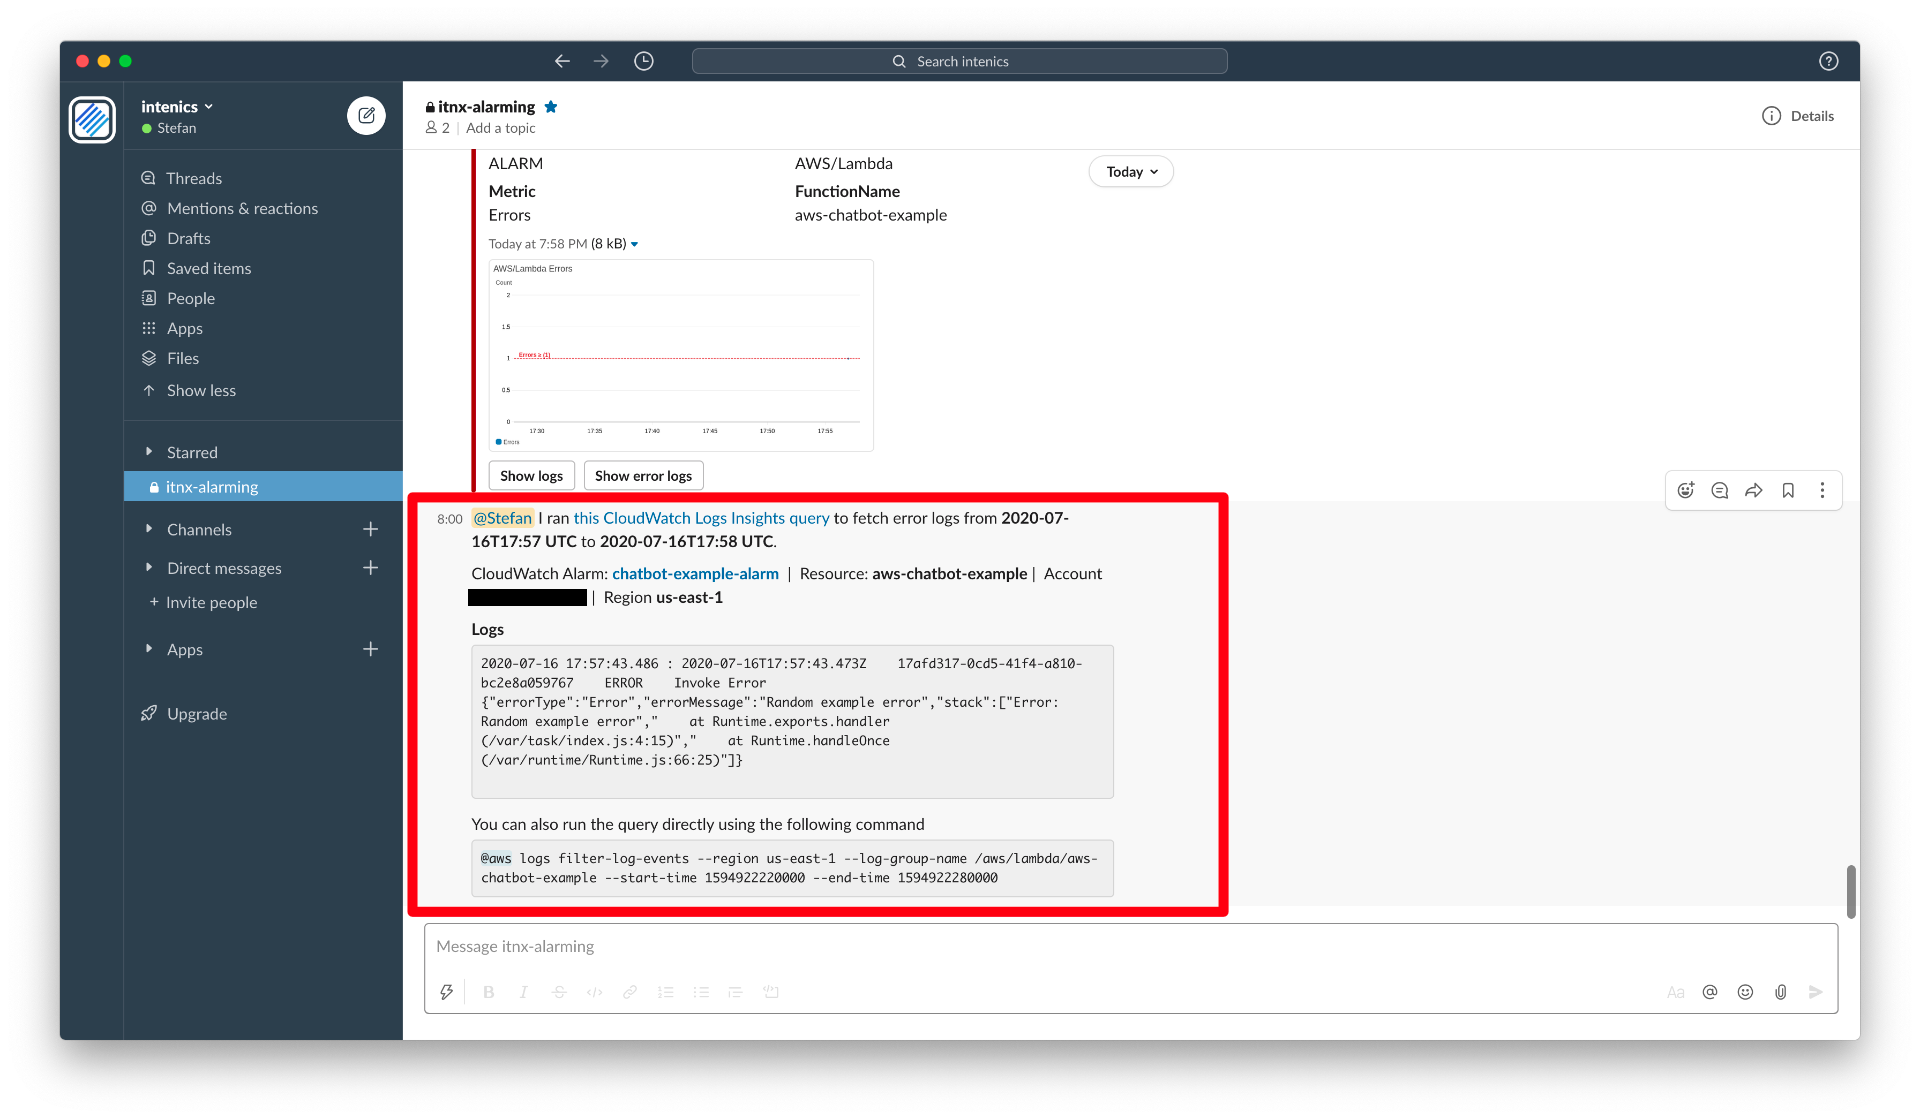Save message with bookmark icon
The image size is (1920, 1119).
tap(1788, 490)
